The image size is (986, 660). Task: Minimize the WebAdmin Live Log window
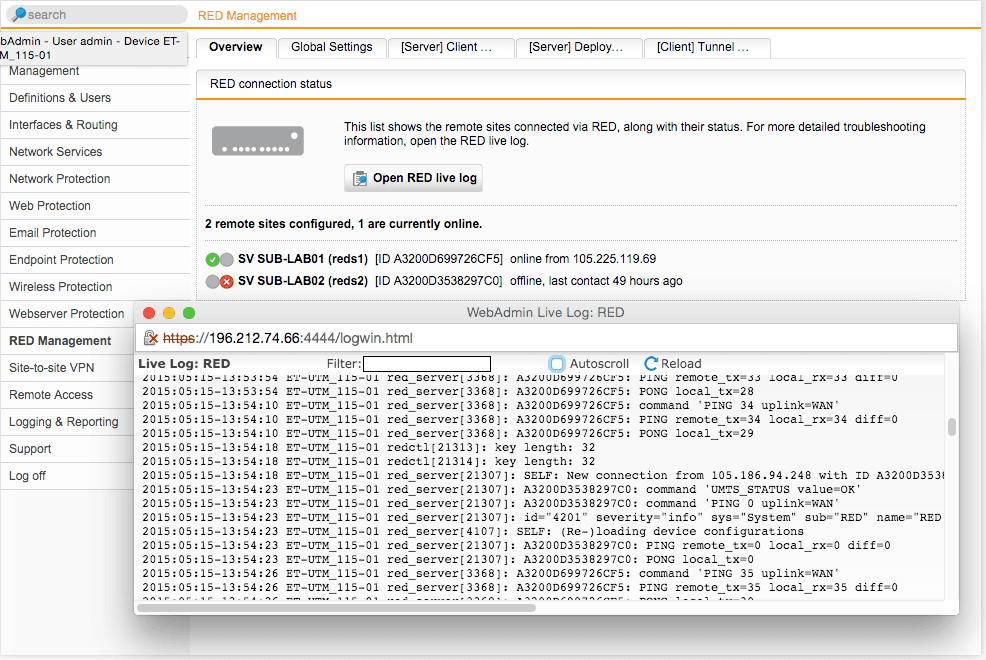(x=169, y=313)
